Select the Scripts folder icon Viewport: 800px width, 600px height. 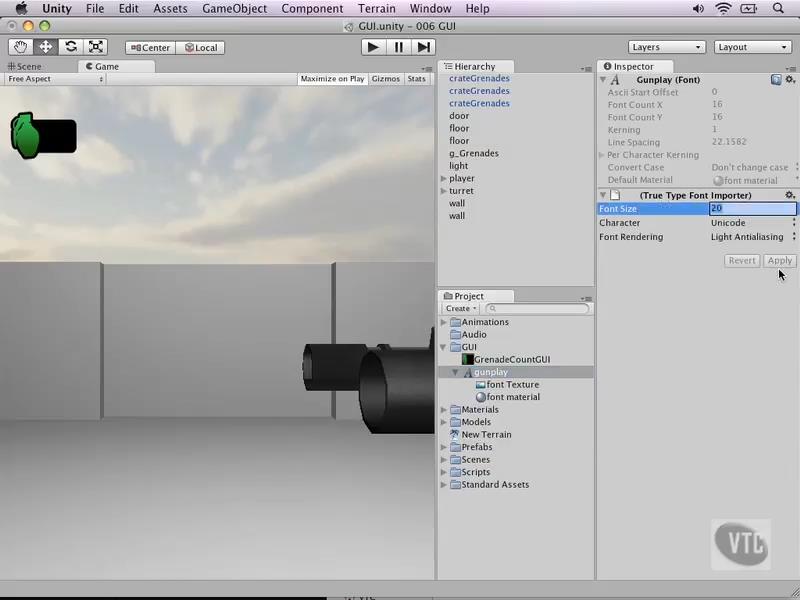[455, 472]
